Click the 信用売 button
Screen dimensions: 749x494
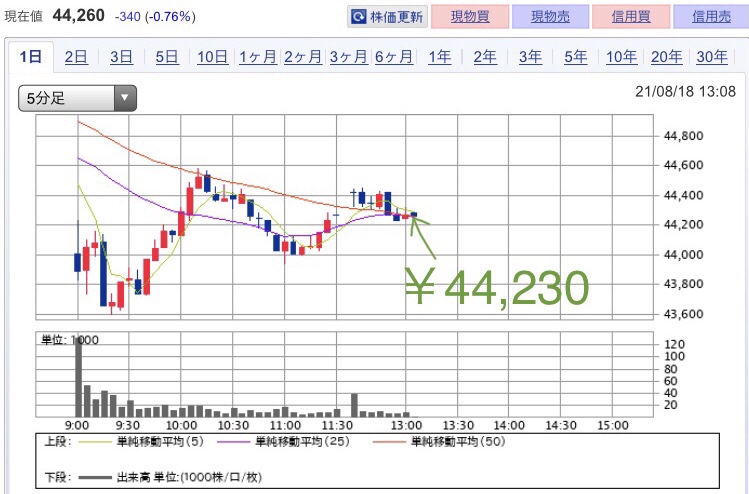710,17
